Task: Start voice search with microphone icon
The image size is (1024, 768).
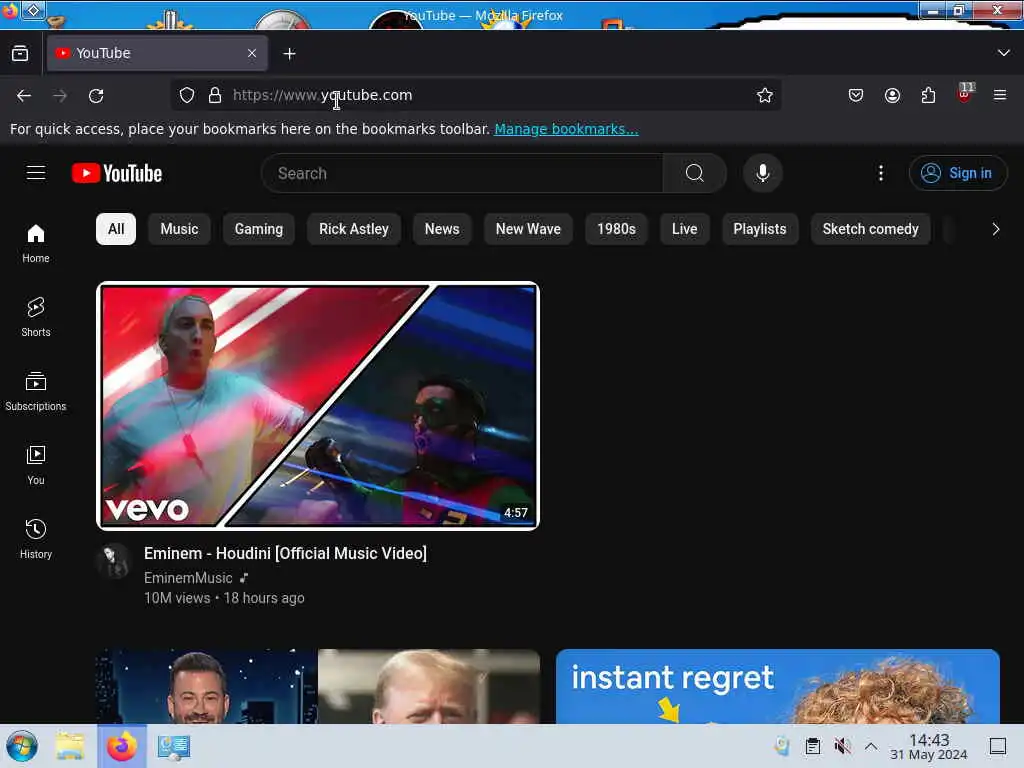Action: tap(762, 173)
